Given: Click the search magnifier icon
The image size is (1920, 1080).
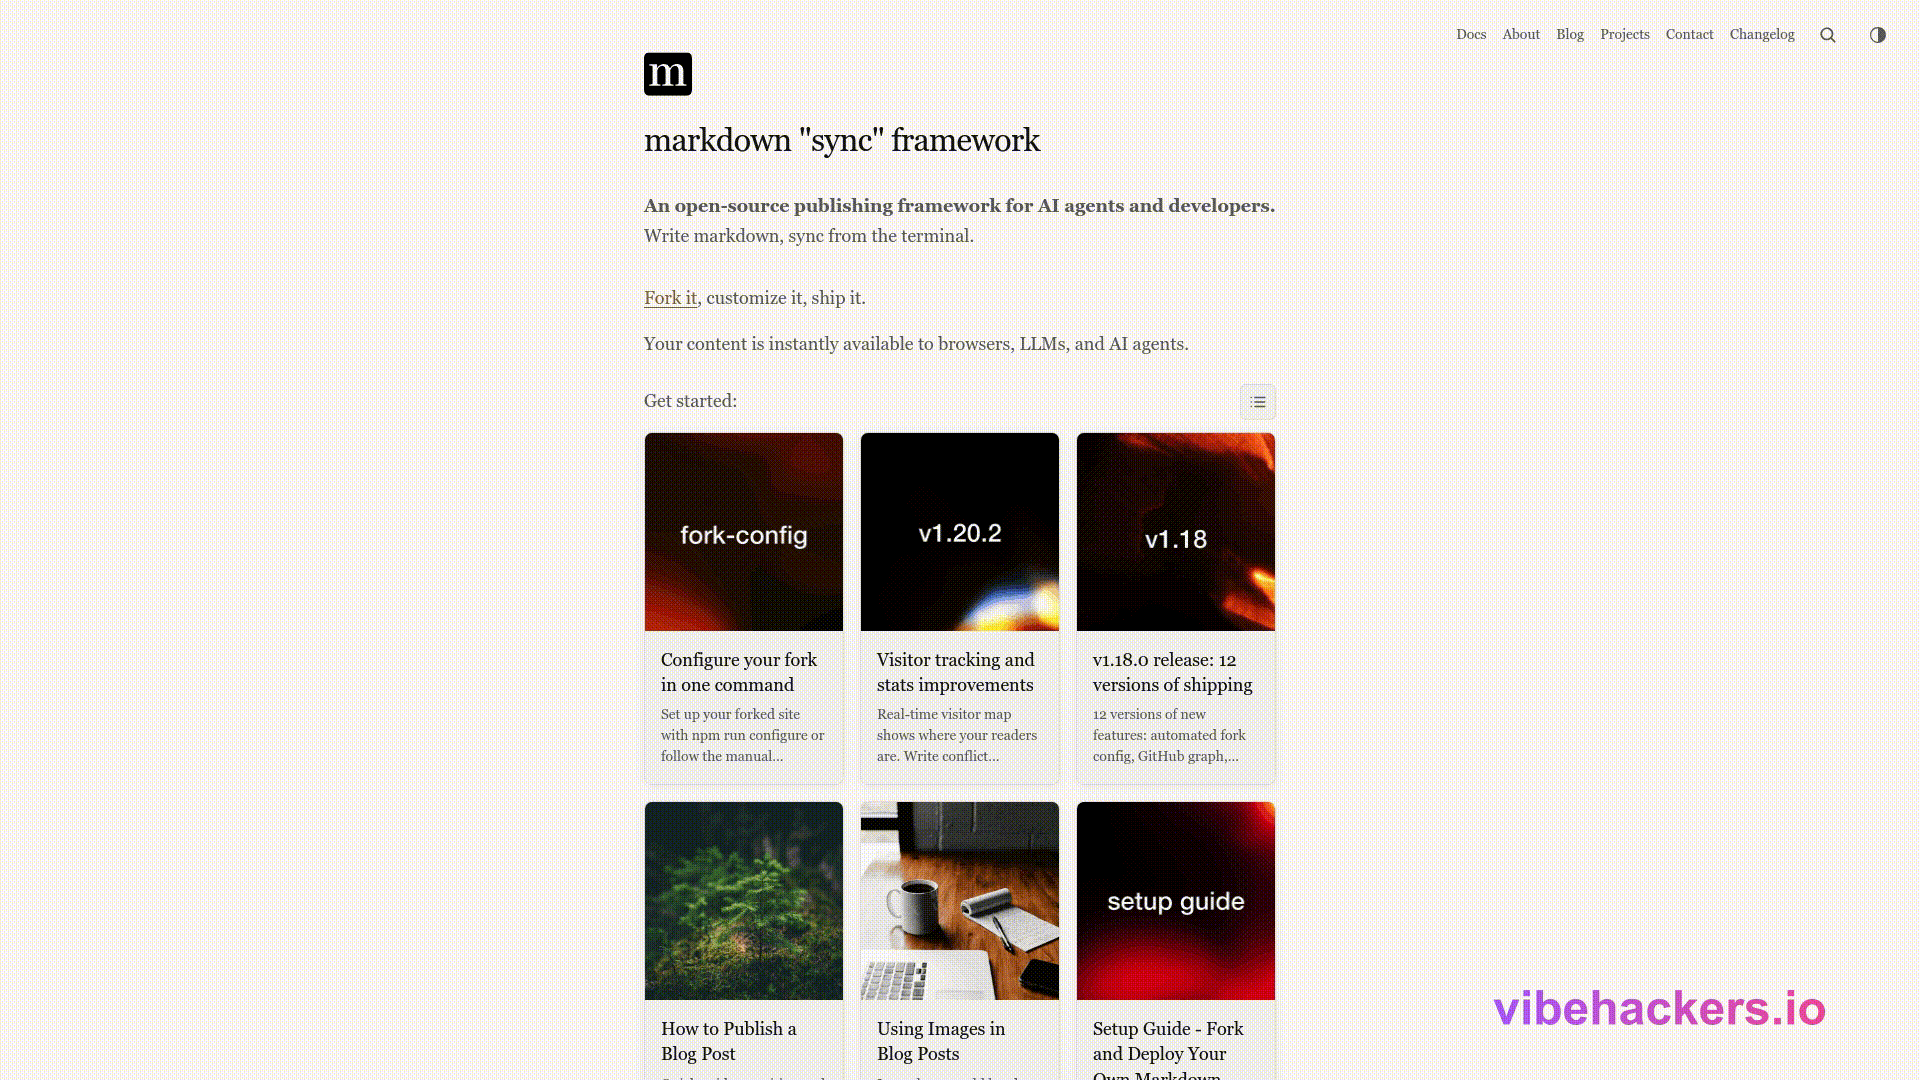Looking at the screenshot, I should click(x=1827, y=35).
